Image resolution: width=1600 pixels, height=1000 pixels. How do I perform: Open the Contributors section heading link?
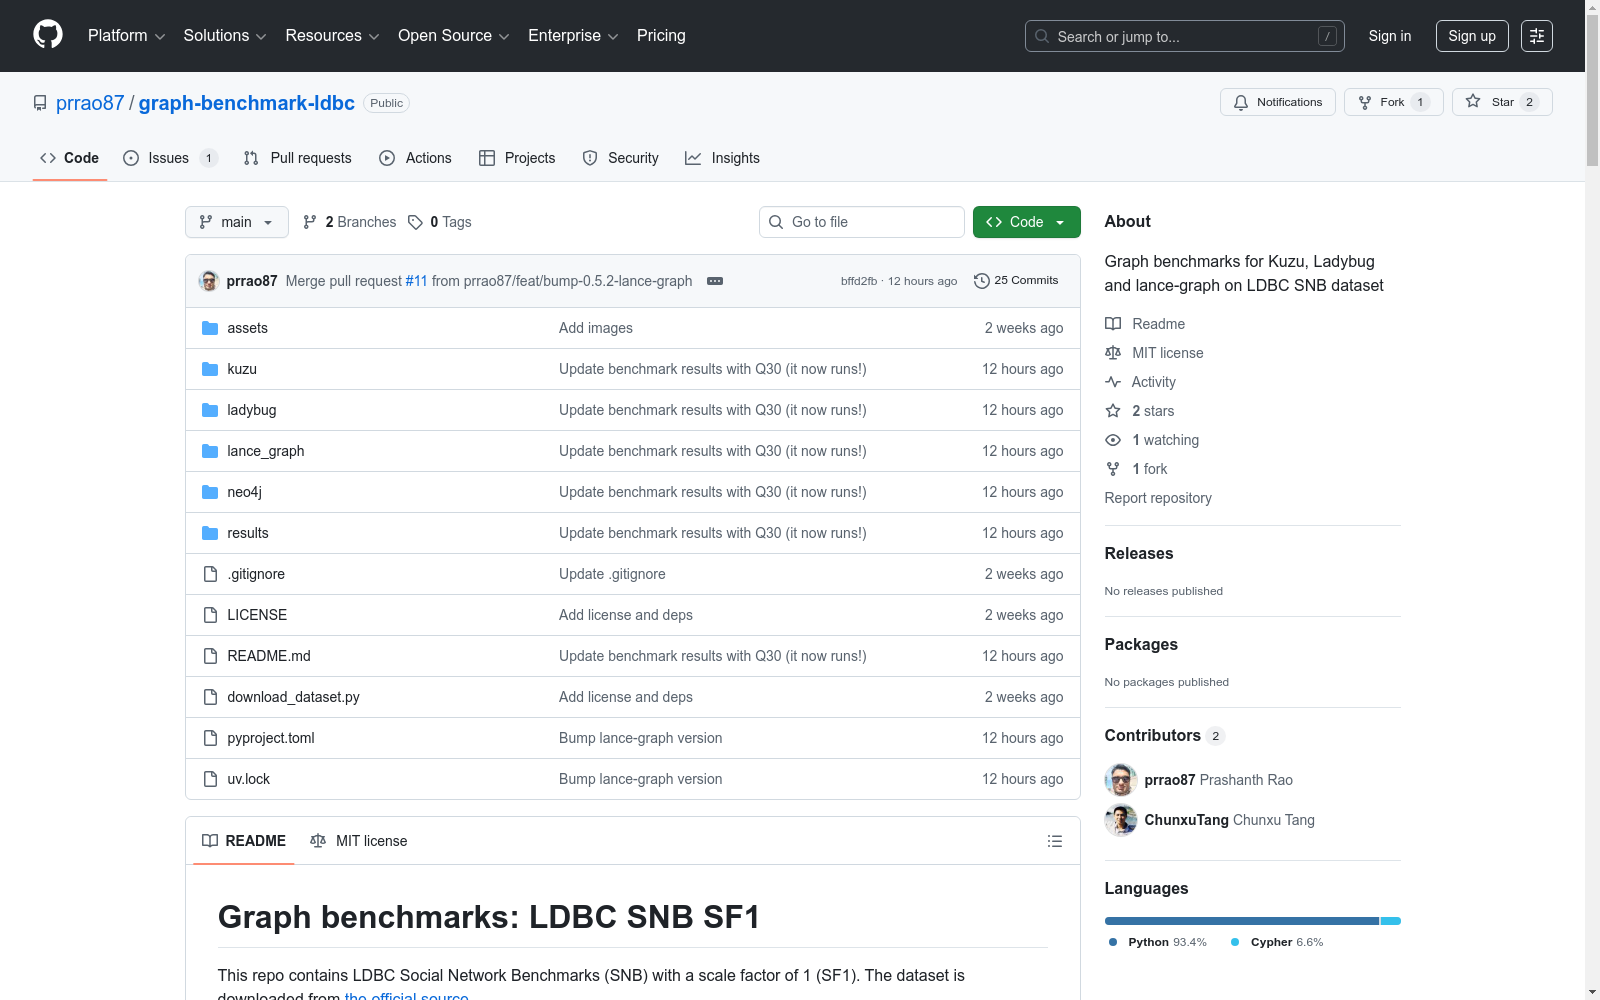click(x=1165, y=736)
